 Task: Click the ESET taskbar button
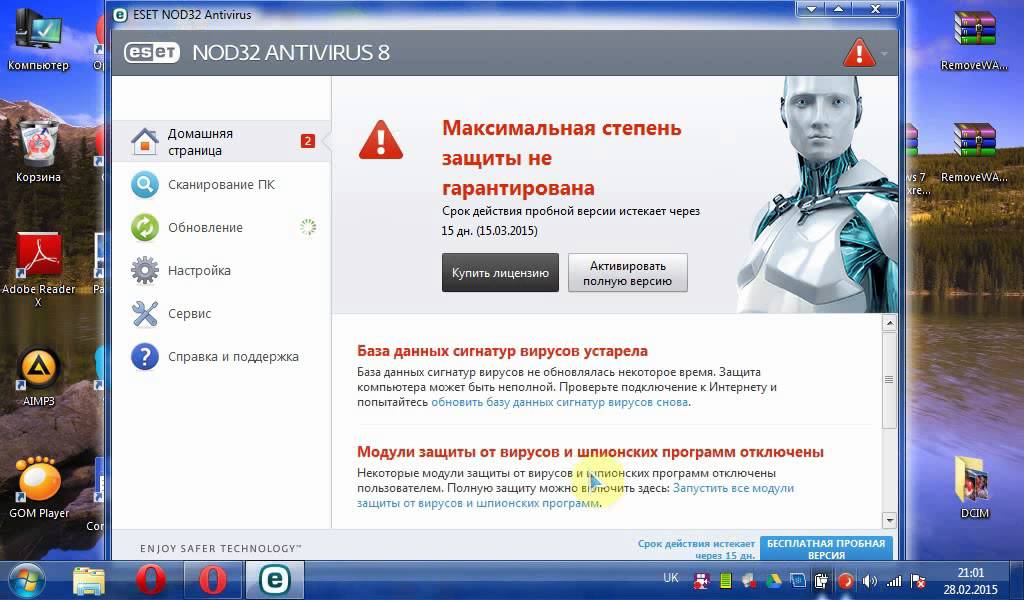click(274, 580)
